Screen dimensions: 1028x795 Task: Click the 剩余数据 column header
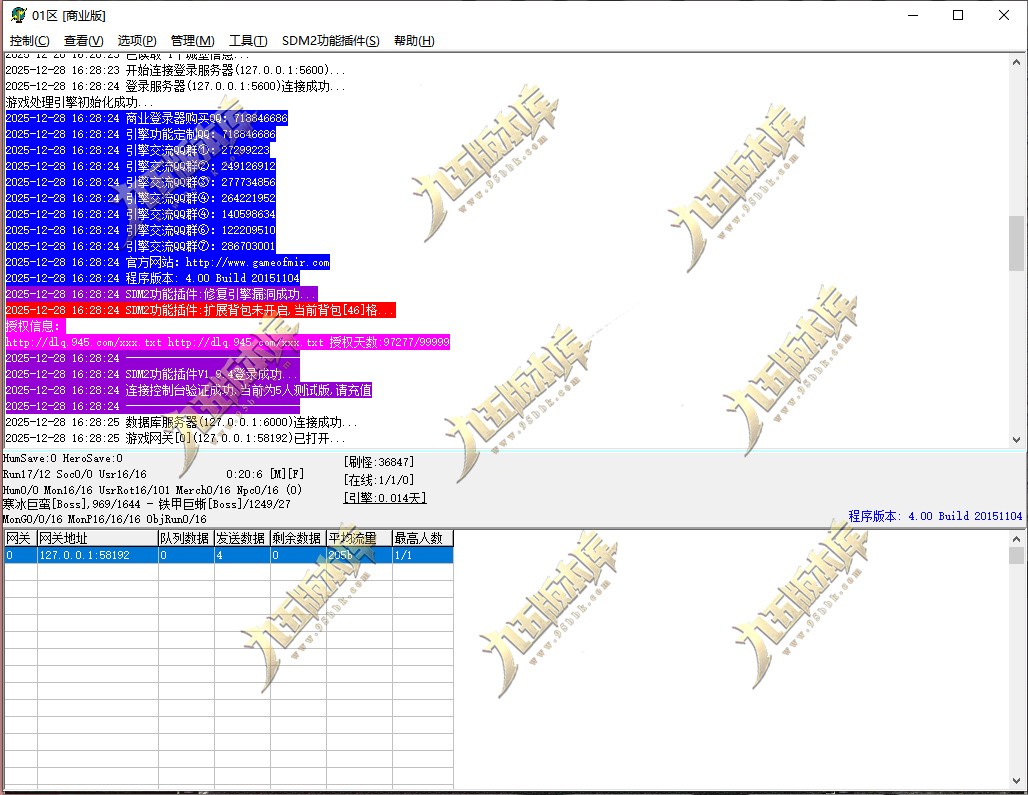[298, 538]
